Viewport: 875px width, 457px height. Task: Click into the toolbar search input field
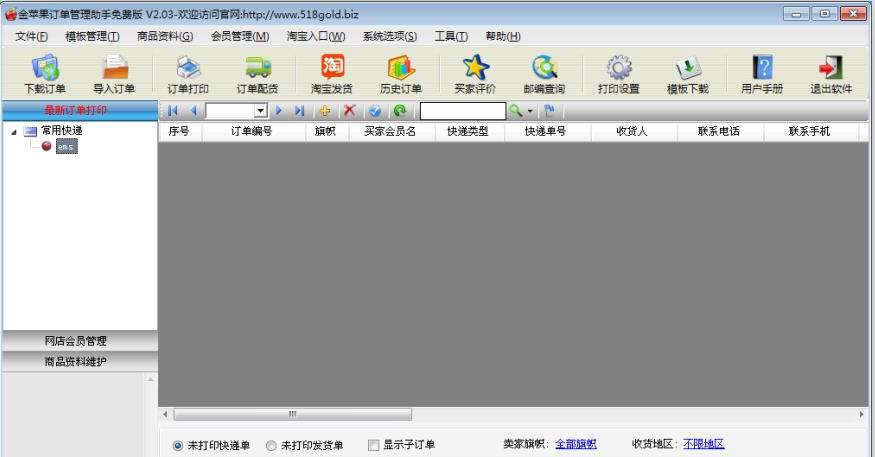pos(463,110)
